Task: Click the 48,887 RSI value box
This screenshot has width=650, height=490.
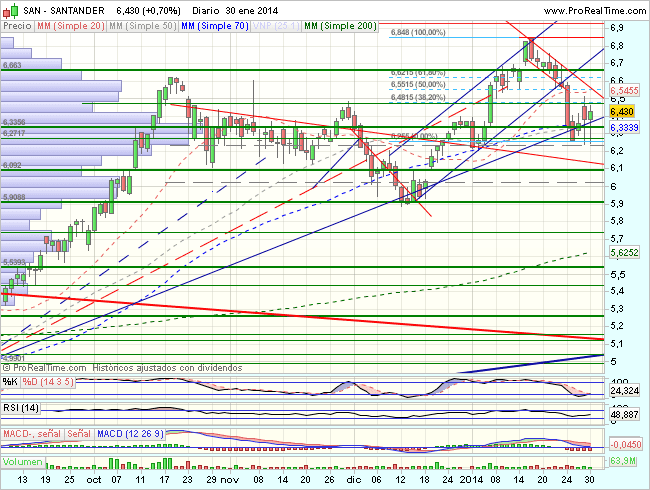Action: coord(625,415)
